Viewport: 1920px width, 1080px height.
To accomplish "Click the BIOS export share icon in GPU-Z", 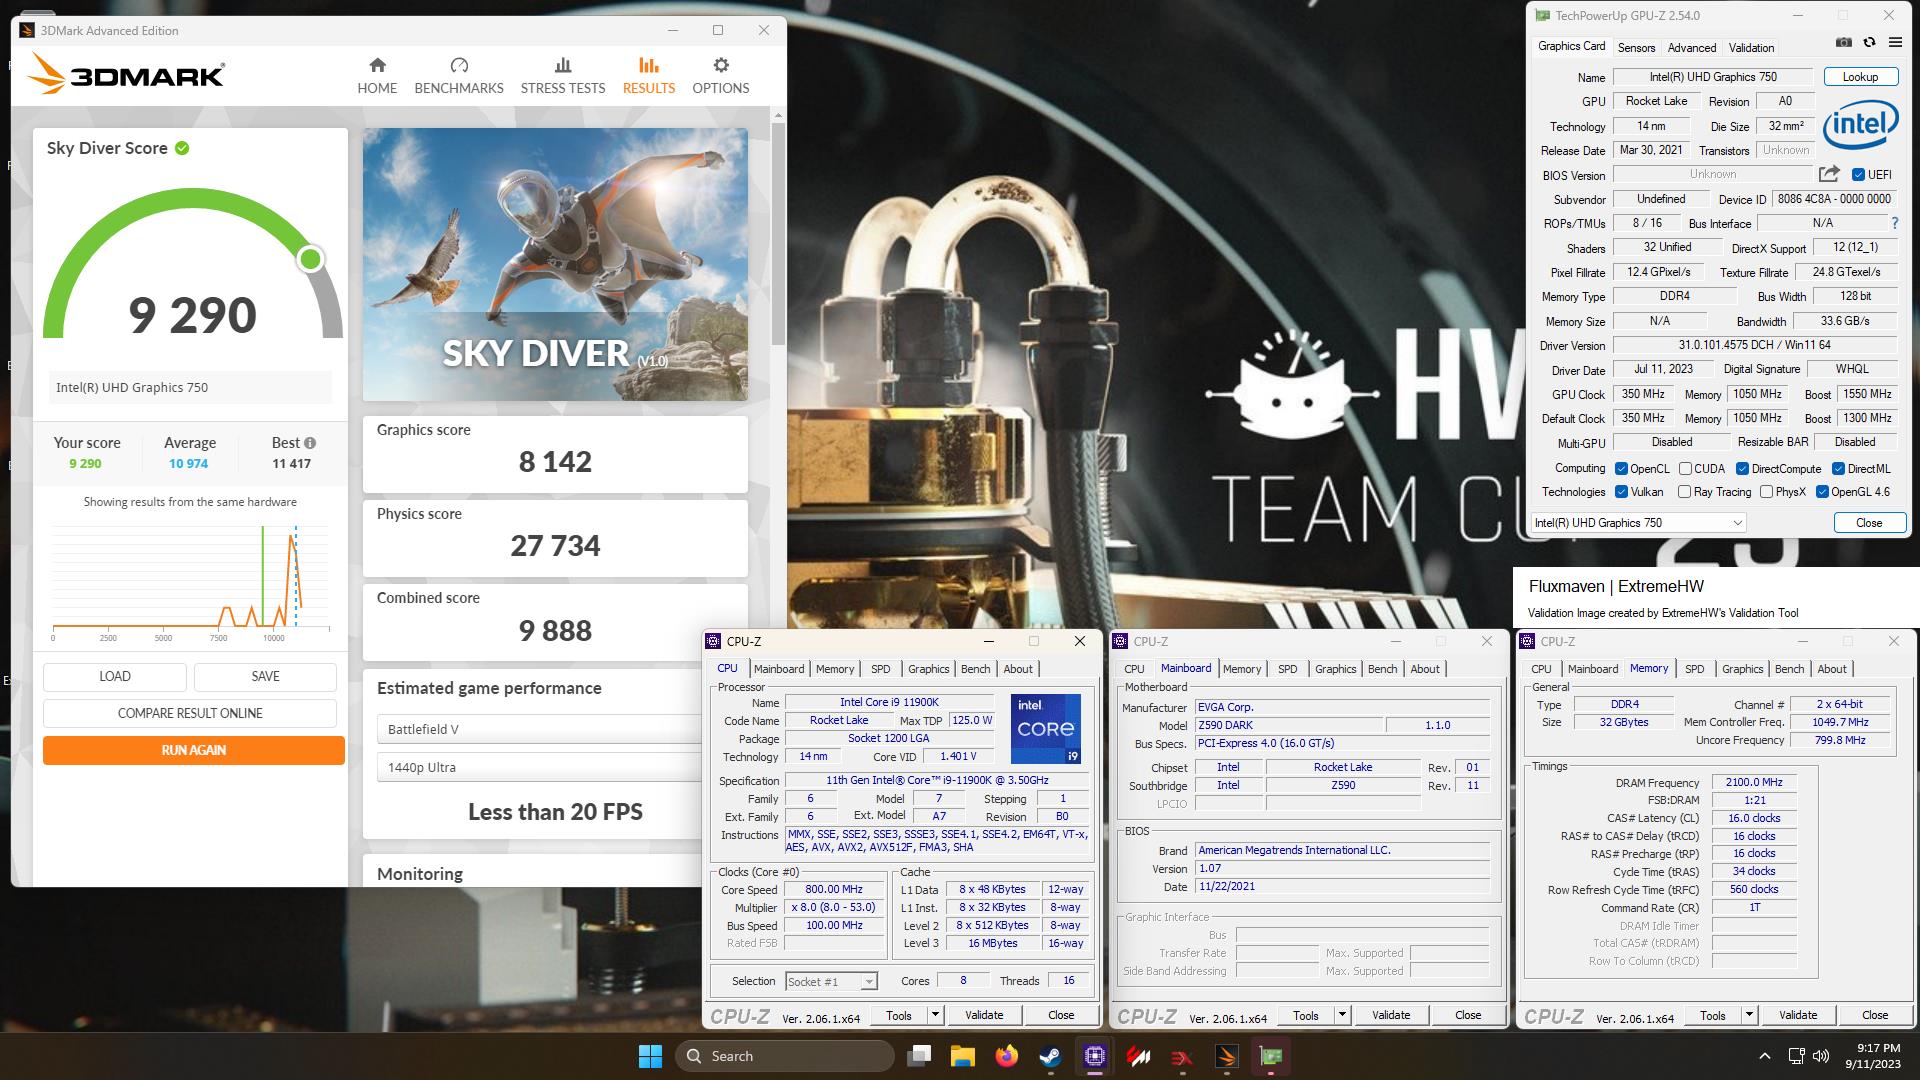I will pos(1829,174).
